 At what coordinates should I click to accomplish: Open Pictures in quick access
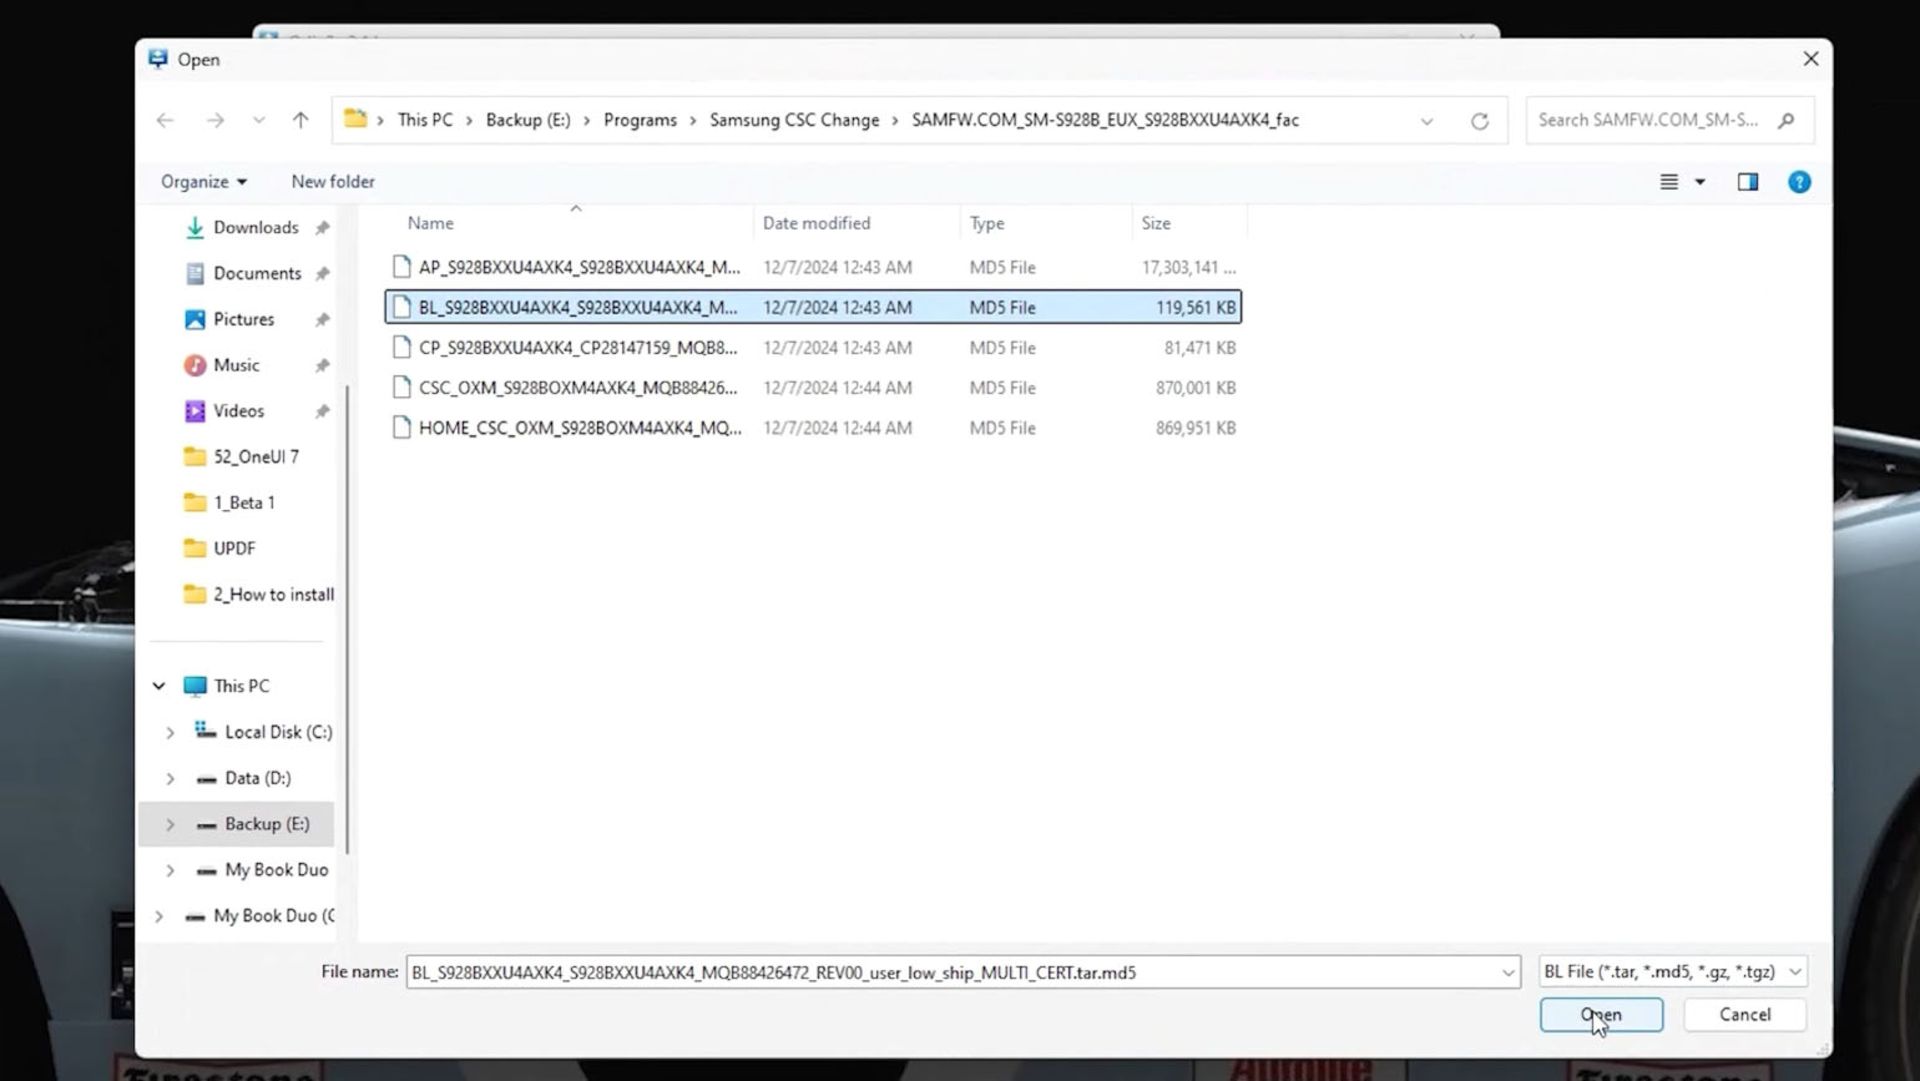pos(243,319)
